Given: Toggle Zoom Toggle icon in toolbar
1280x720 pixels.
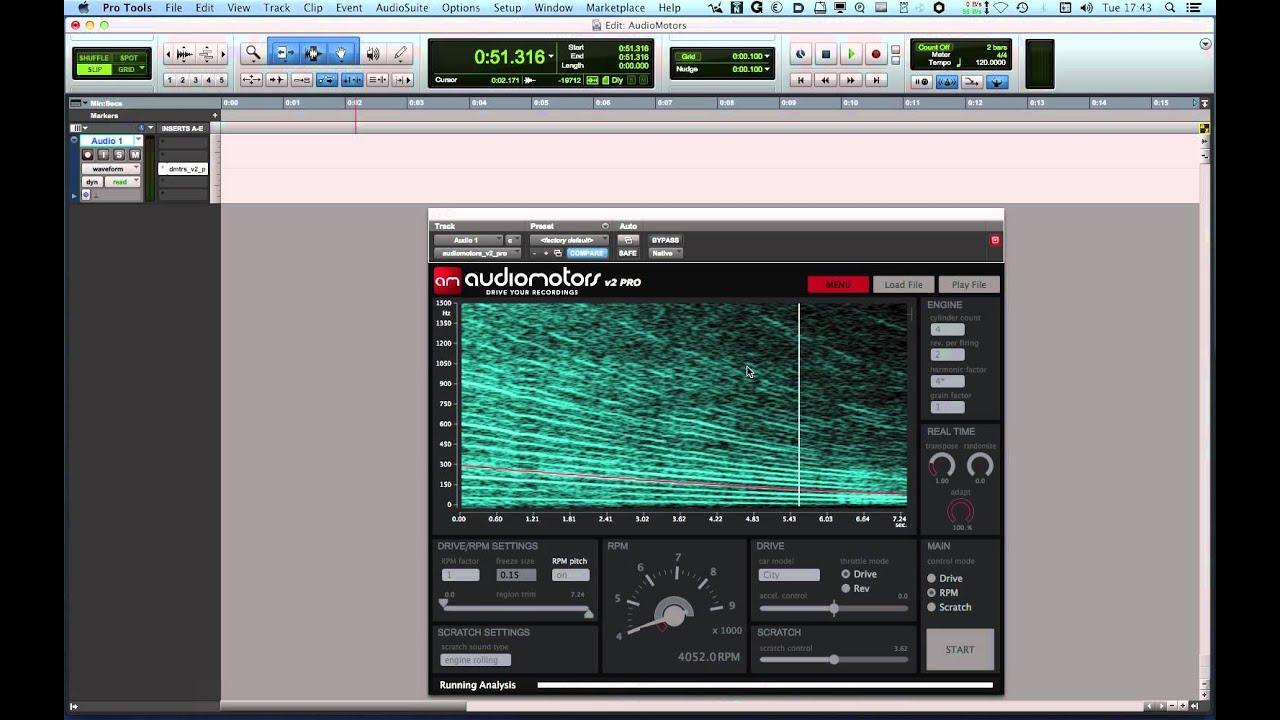Looking at the screenshot, I should [x=253, y=80].
